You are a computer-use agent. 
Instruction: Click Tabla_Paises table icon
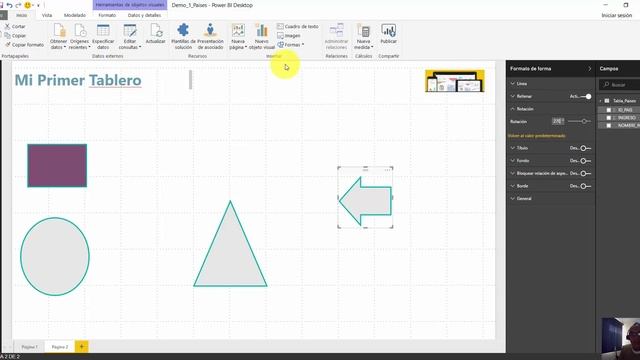tap(607, 100)
